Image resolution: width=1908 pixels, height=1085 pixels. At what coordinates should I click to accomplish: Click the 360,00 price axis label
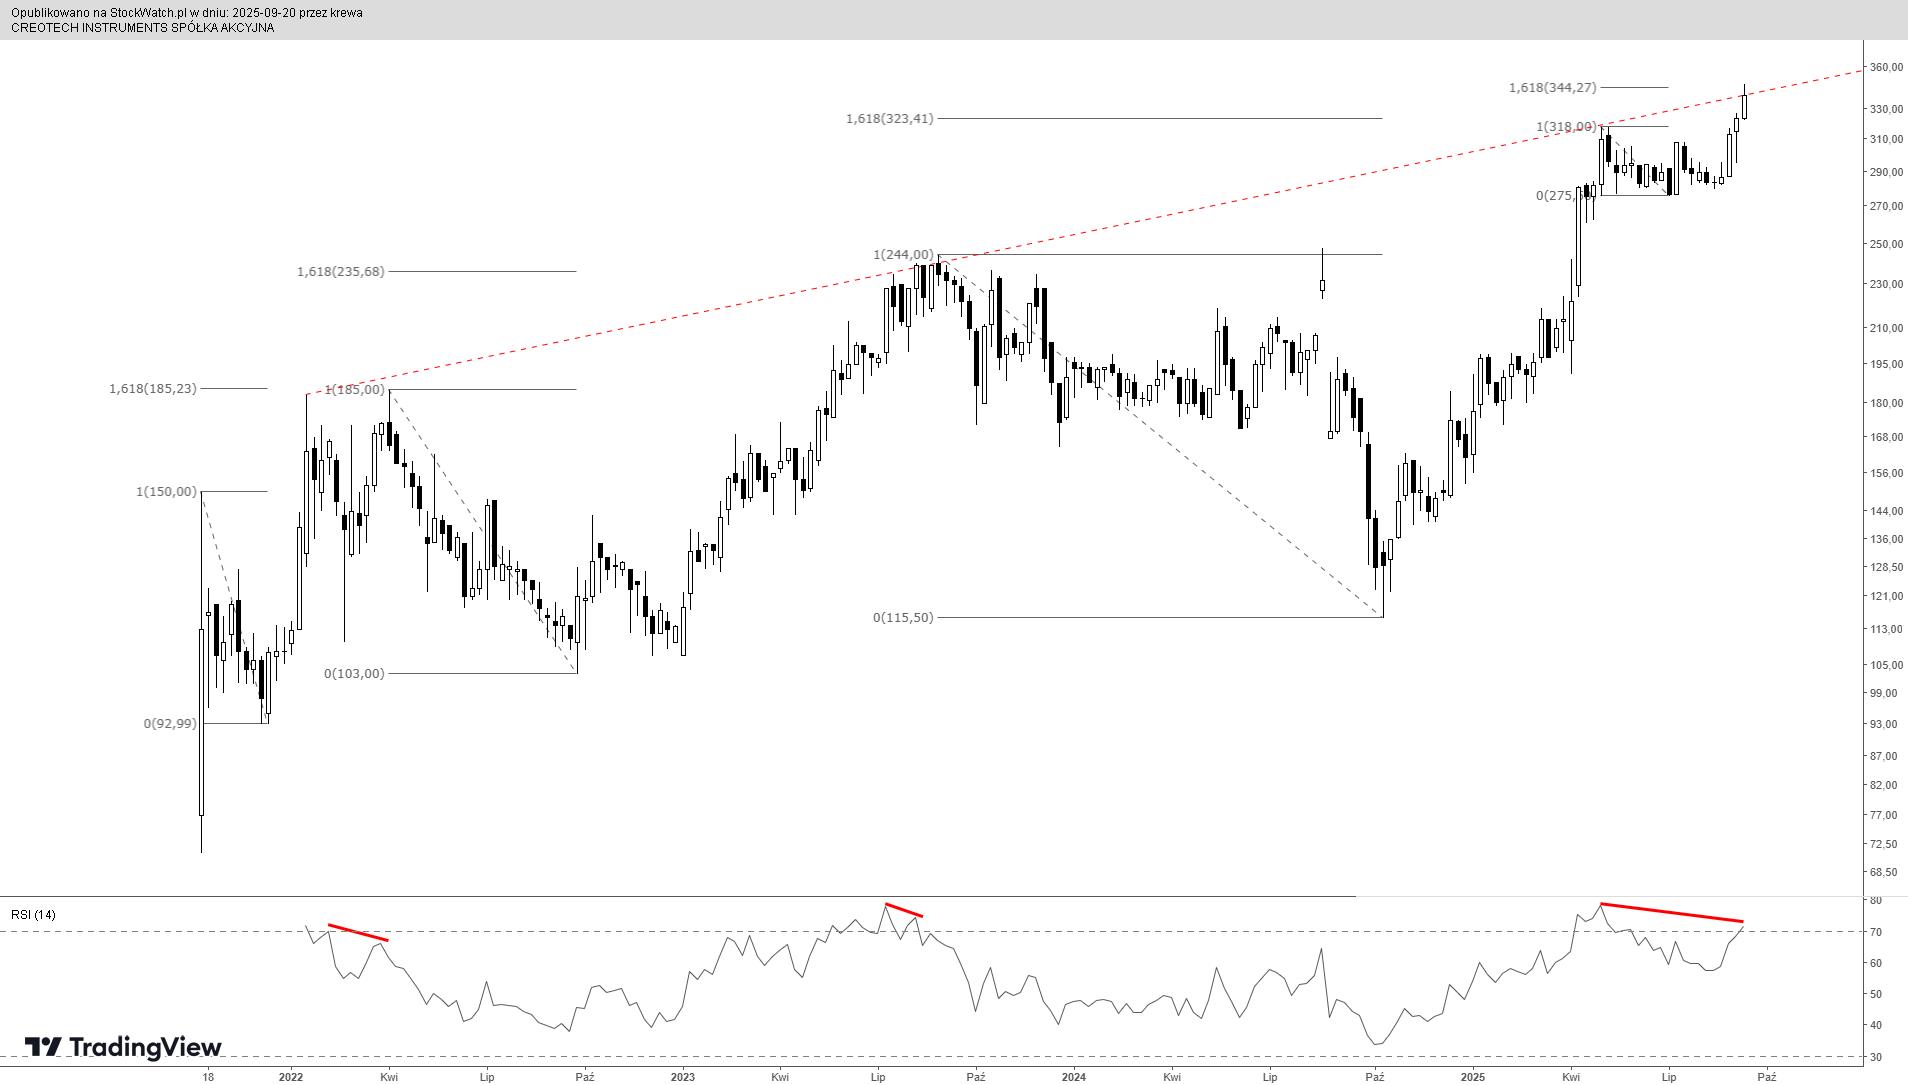[x=1885, y=68]
